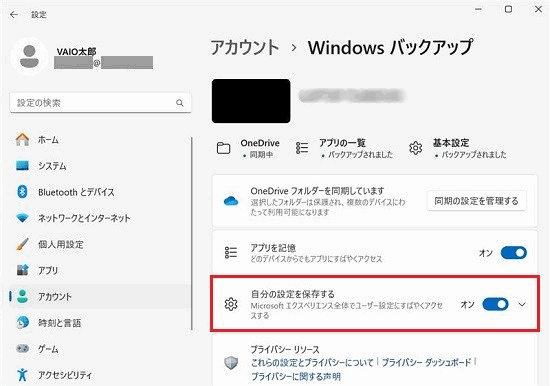Viewport: 550px width, 386px height.
Task: Click the 設定の検索 input field
Action: pos(100,103)
